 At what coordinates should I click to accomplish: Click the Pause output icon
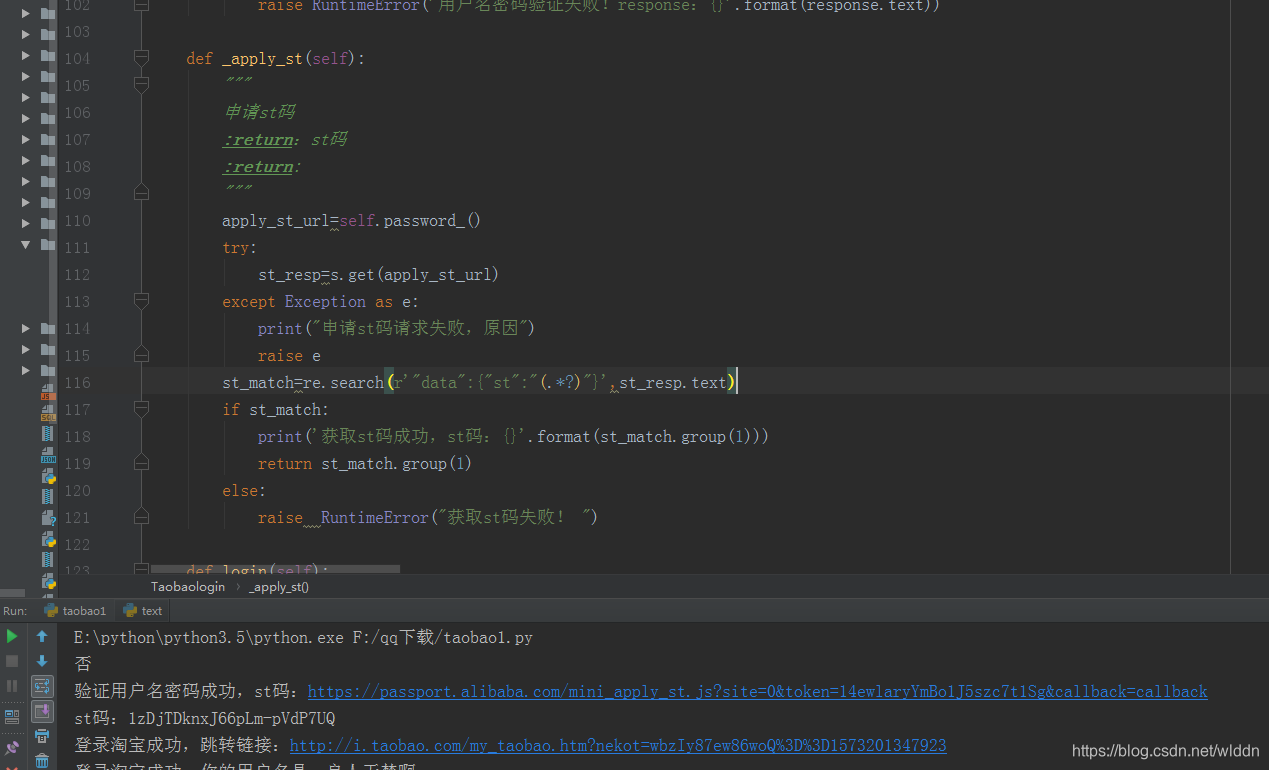pyautogui.click(x=12, y=686)
